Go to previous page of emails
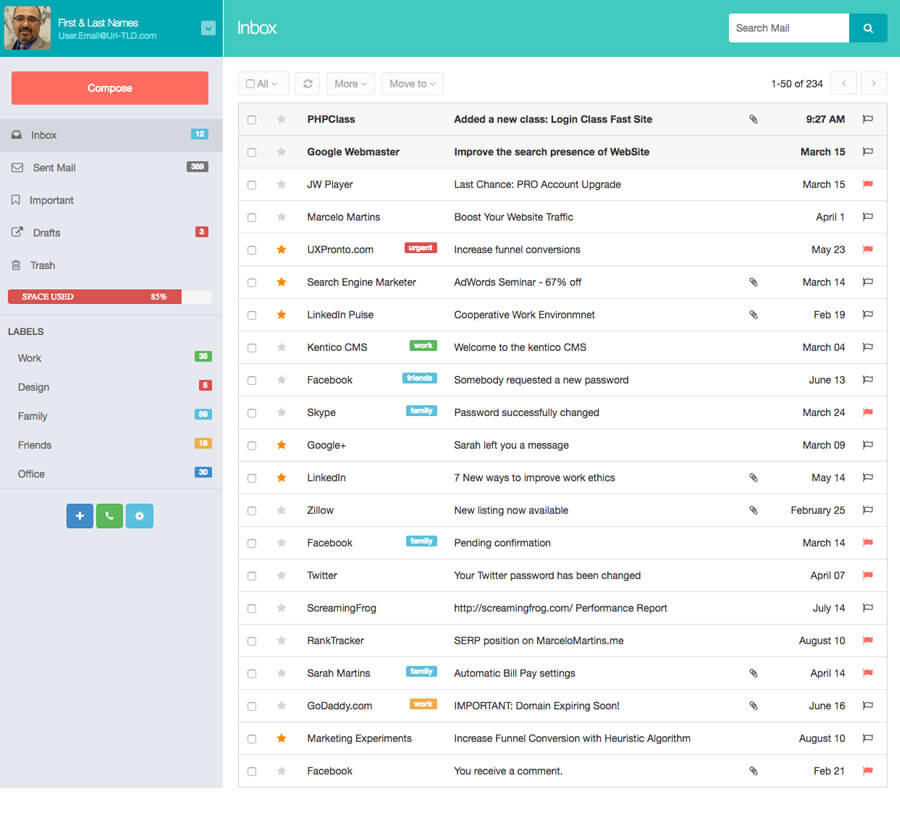900x814 pixels. tap(844, 84)
